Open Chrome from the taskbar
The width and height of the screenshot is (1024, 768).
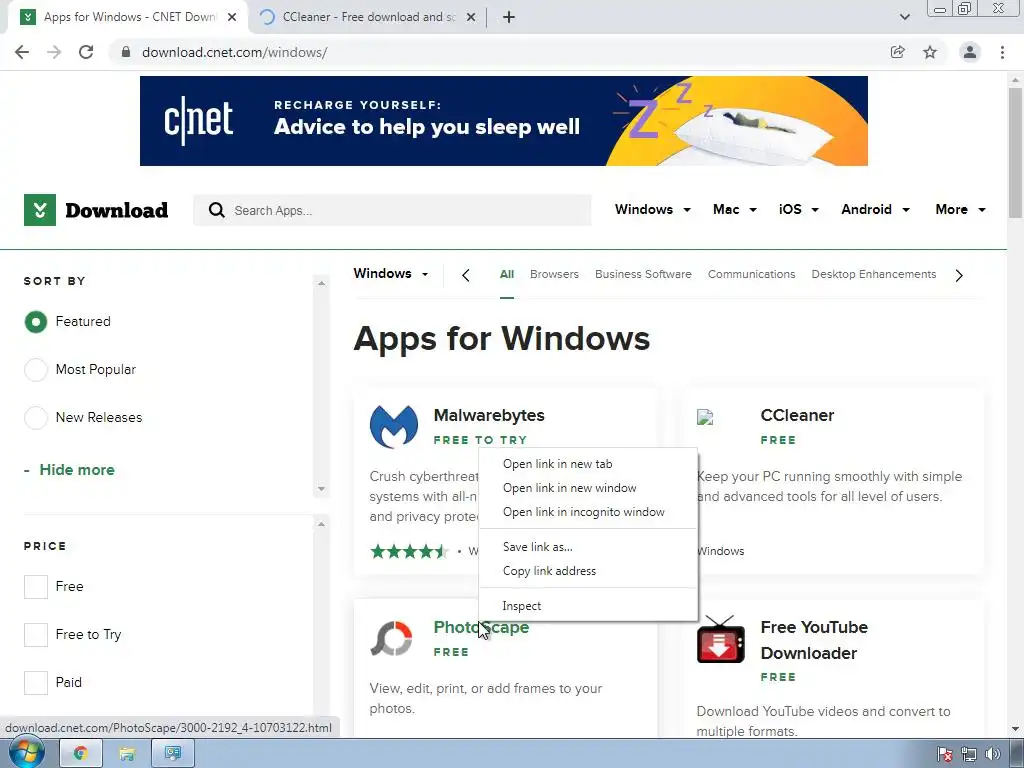81,754
